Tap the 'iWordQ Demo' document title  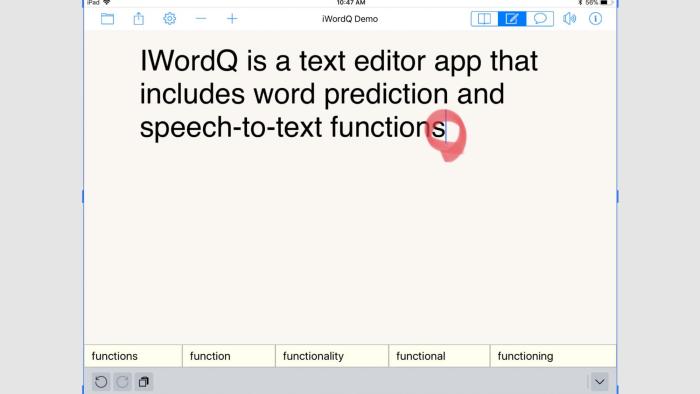tap(350, 19)
